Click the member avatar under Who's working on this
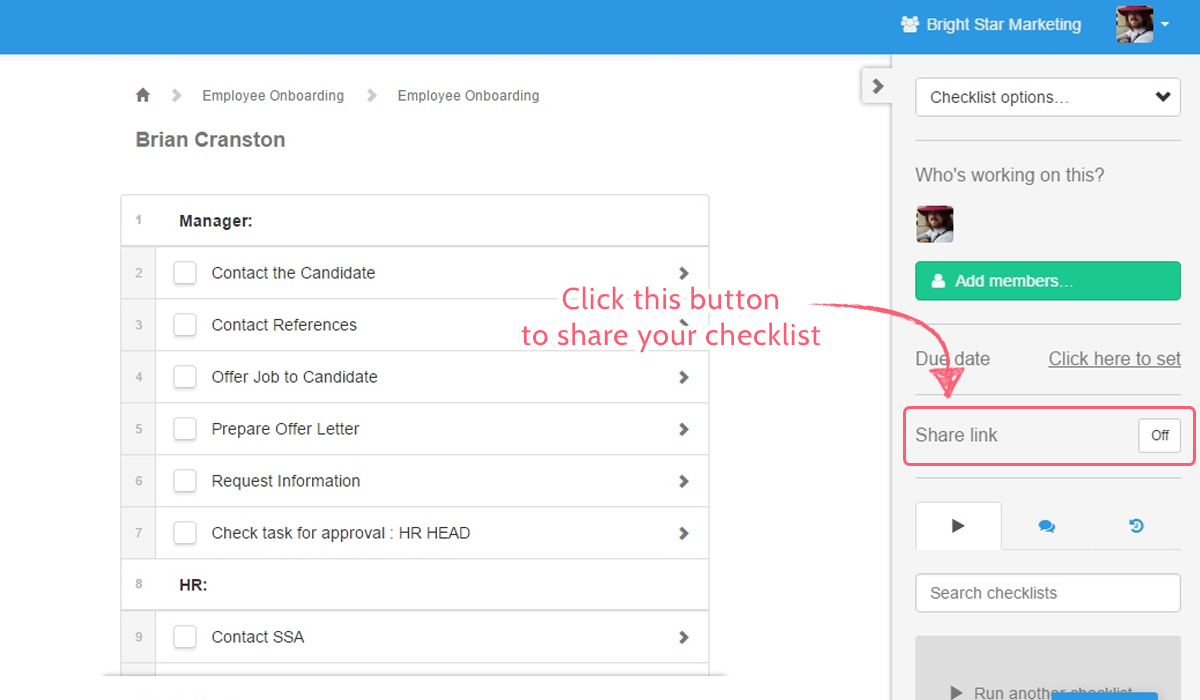This screenshot has height=700, width=1200. (934, 224)
